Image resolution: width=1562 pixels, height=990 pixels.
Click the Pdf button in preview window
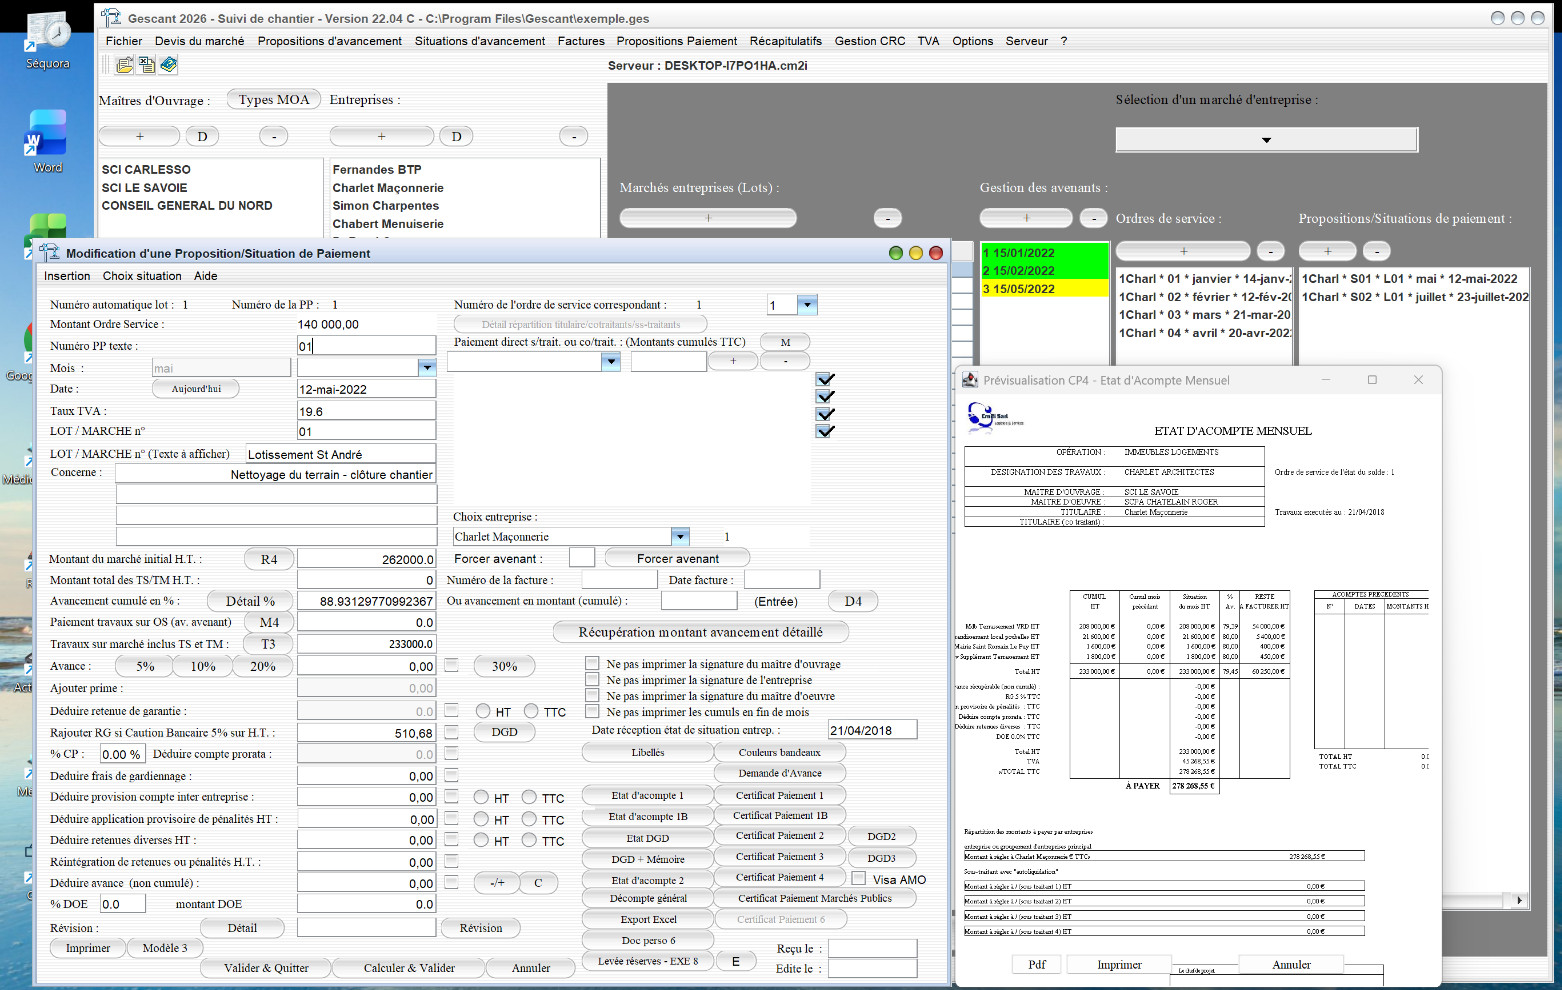[x=1037, y=965]
